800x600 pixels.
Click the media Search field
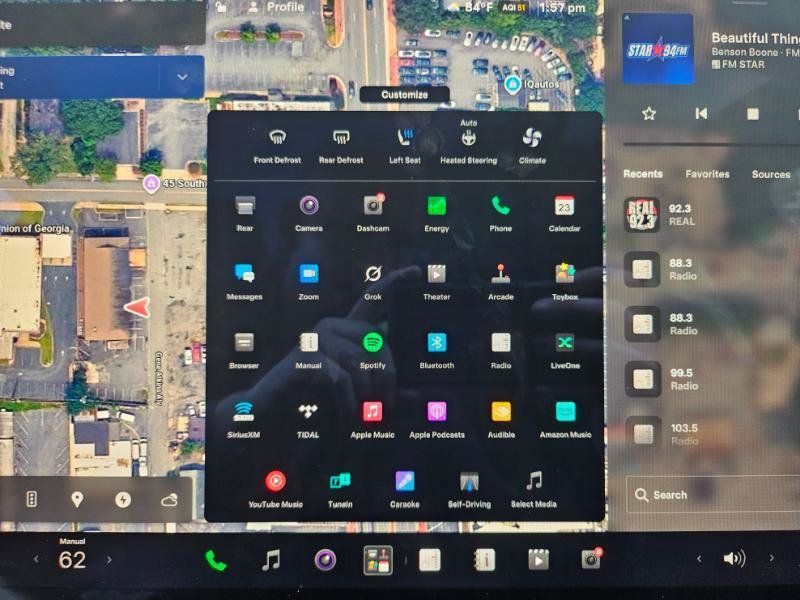click(713, 494)
